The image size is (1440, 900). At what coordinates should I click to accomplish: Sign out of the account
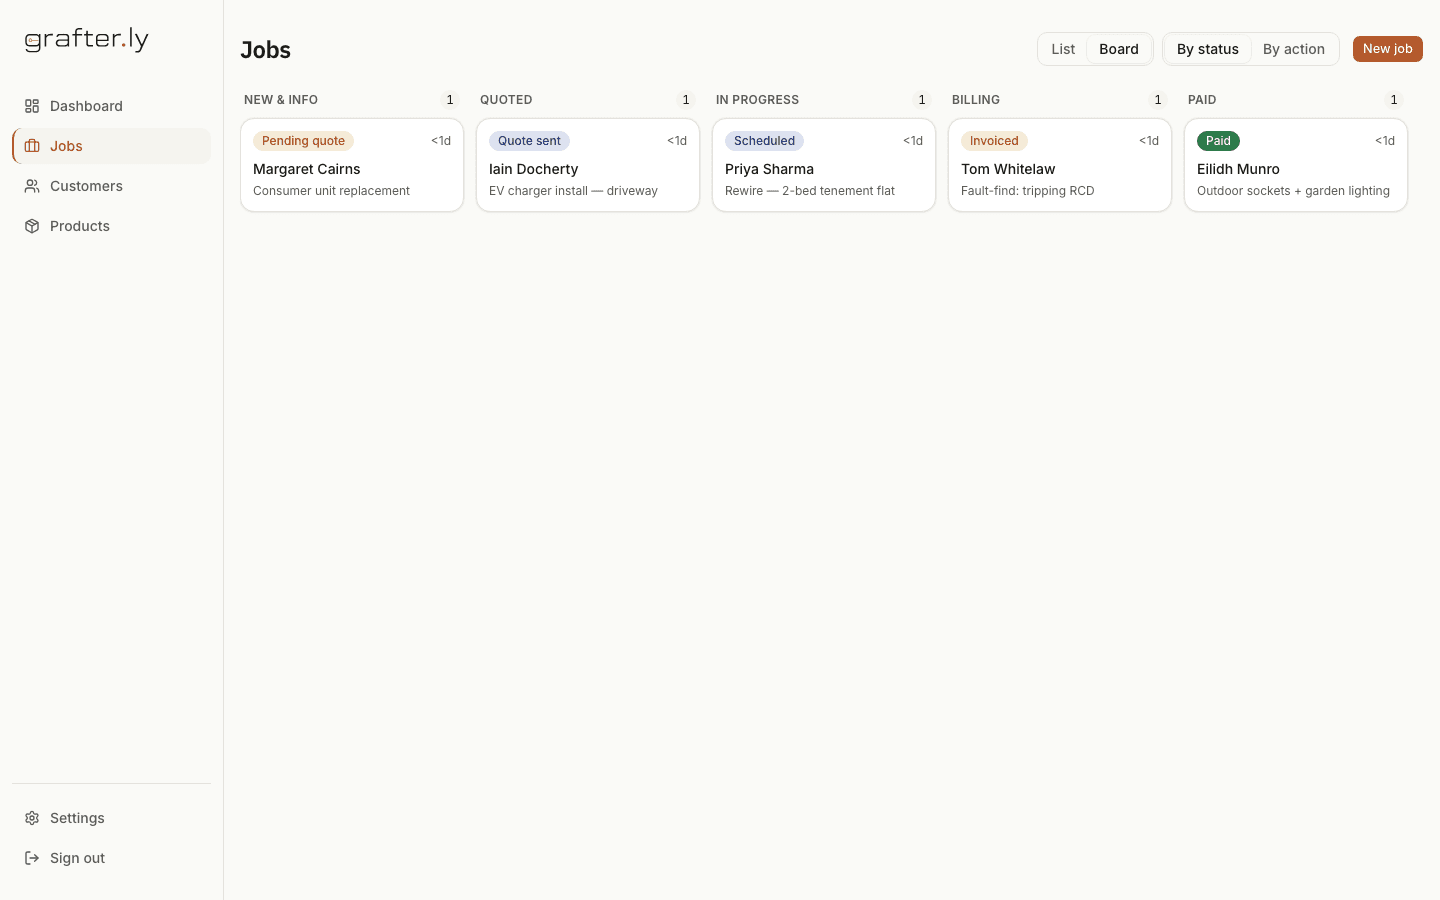point(111,858)
